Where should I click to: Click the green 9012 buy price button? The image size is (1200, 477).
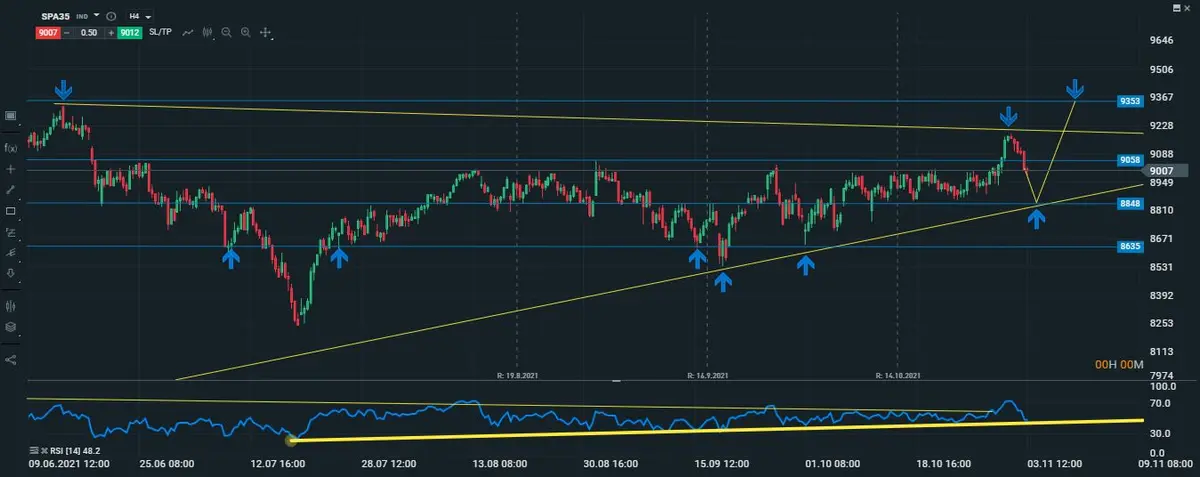pos(129,33)
